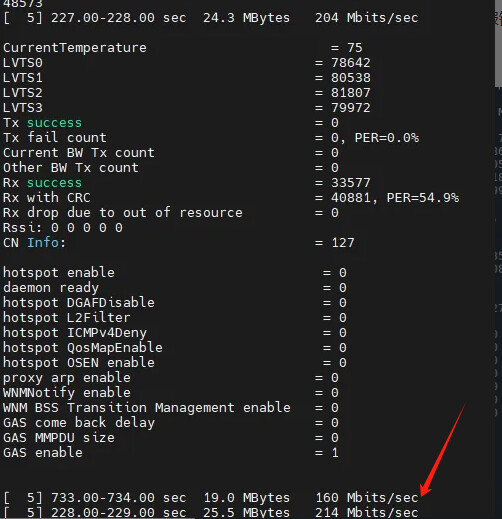This screenshot has width=502, height=519.
Task: Click 'WNM BSS Transition Management enable' line
Action: pyautogui.click(x=171, y=408)
